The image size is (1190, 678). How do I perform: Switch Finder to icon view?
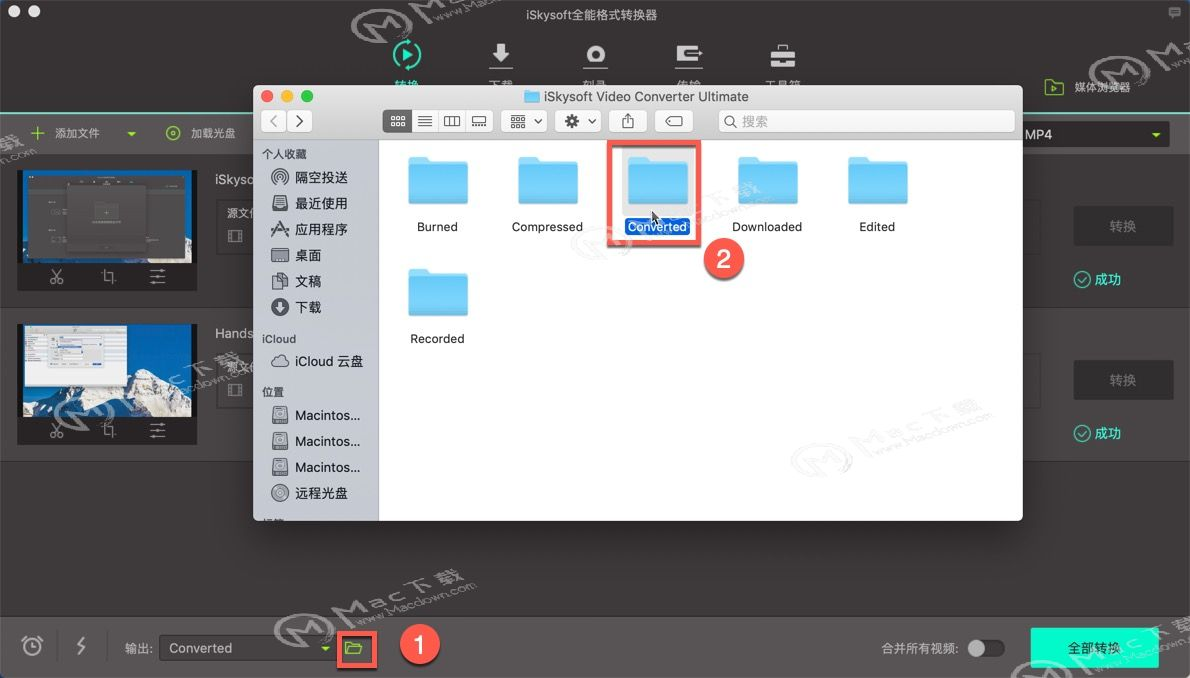pos(397,121)
